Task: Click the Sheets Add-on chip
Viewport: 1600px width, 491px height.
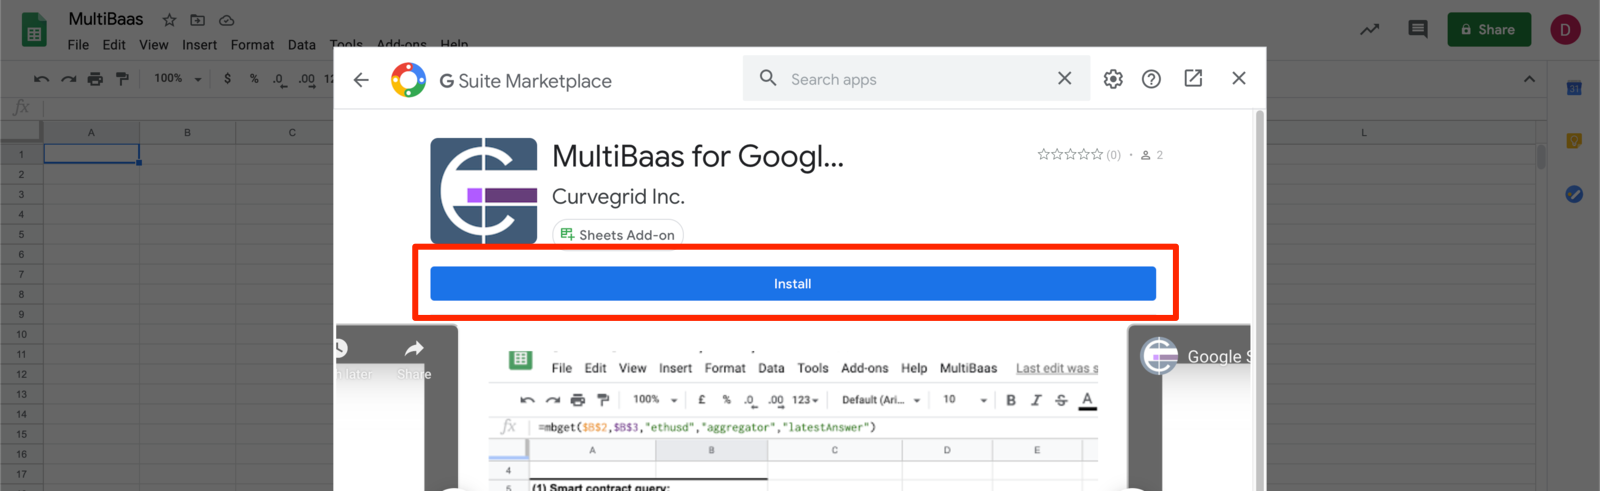Action: pyautogui.click(x=618, y=234)
